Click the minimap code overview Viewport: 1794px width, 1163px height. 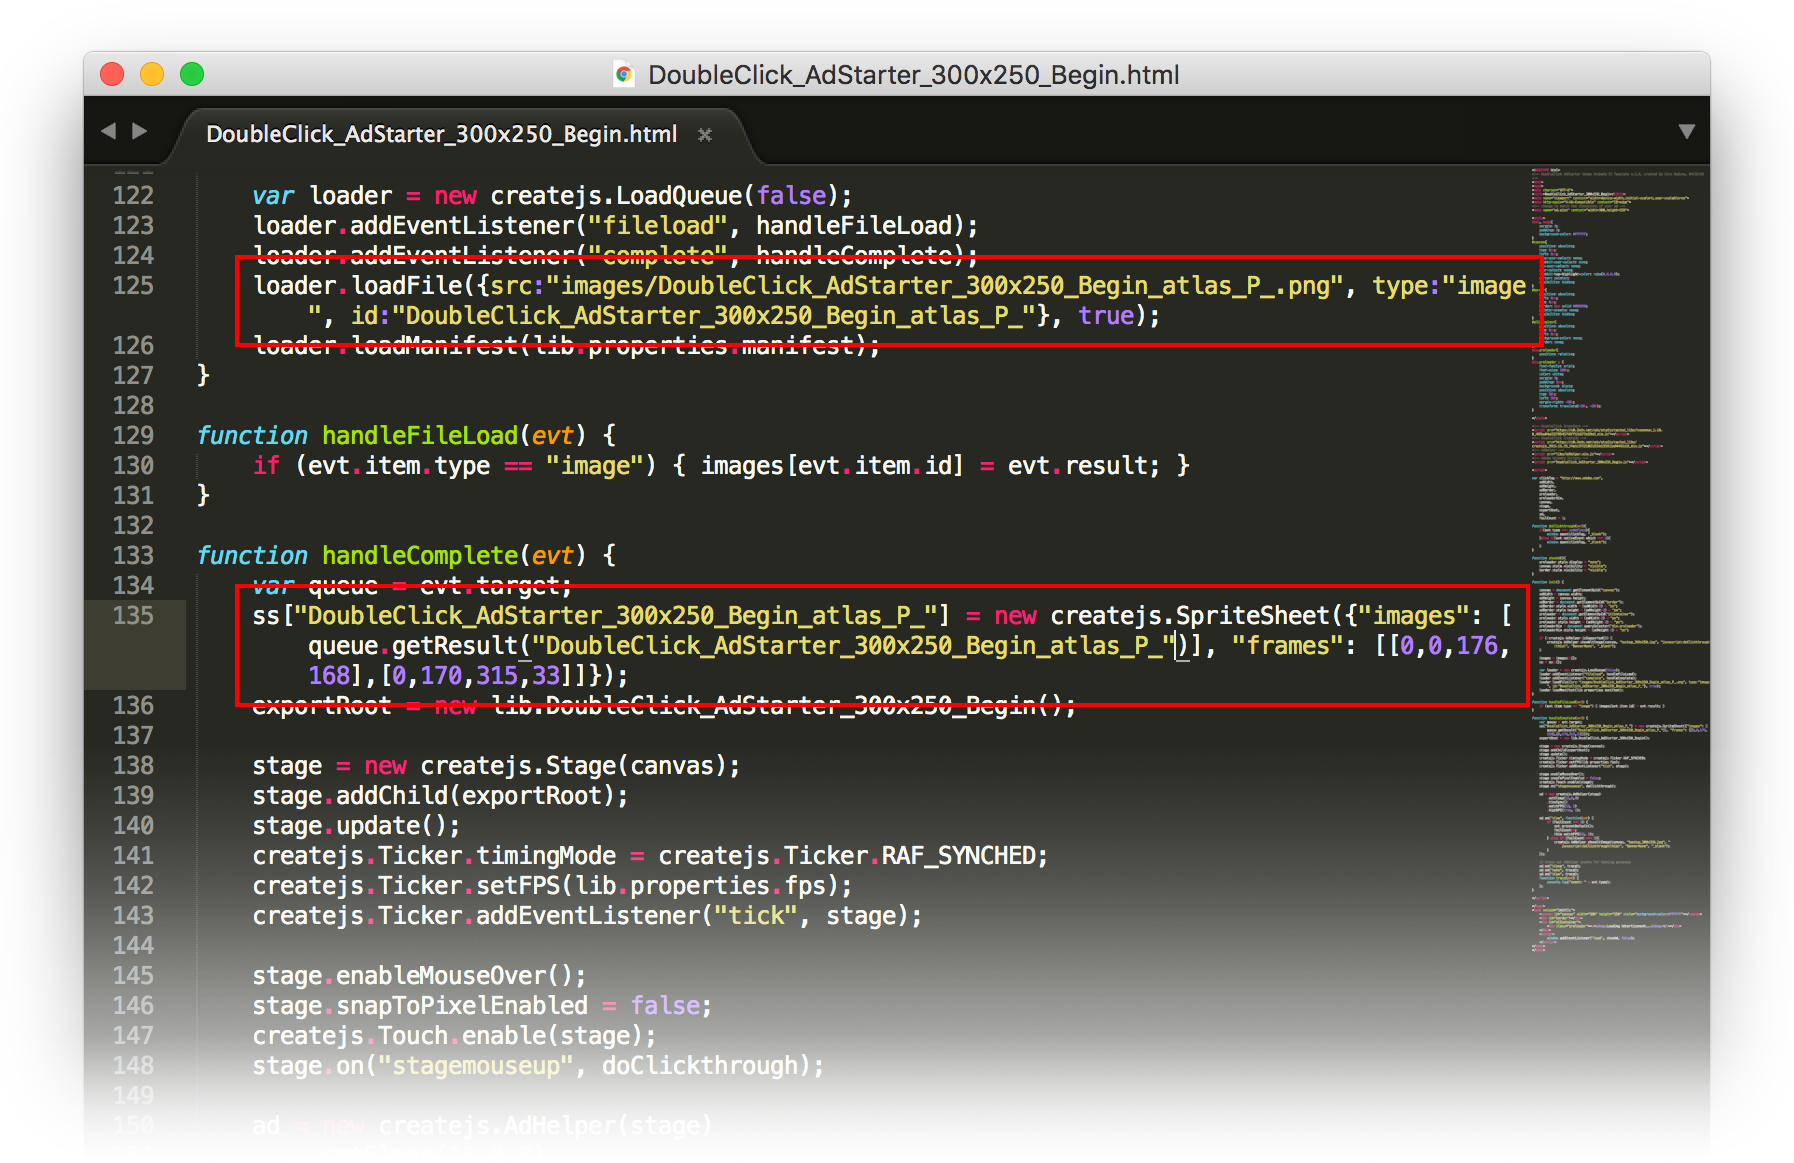(1618, 560)
